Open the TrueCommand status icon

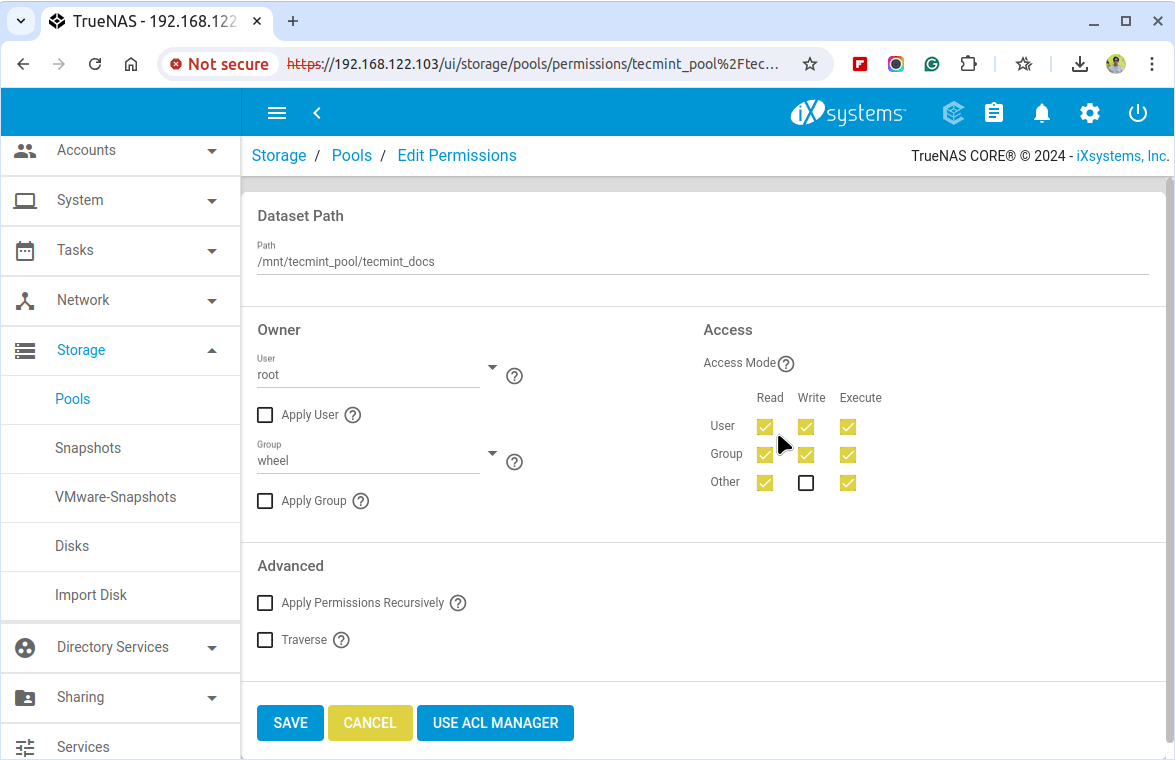[953, 113]
